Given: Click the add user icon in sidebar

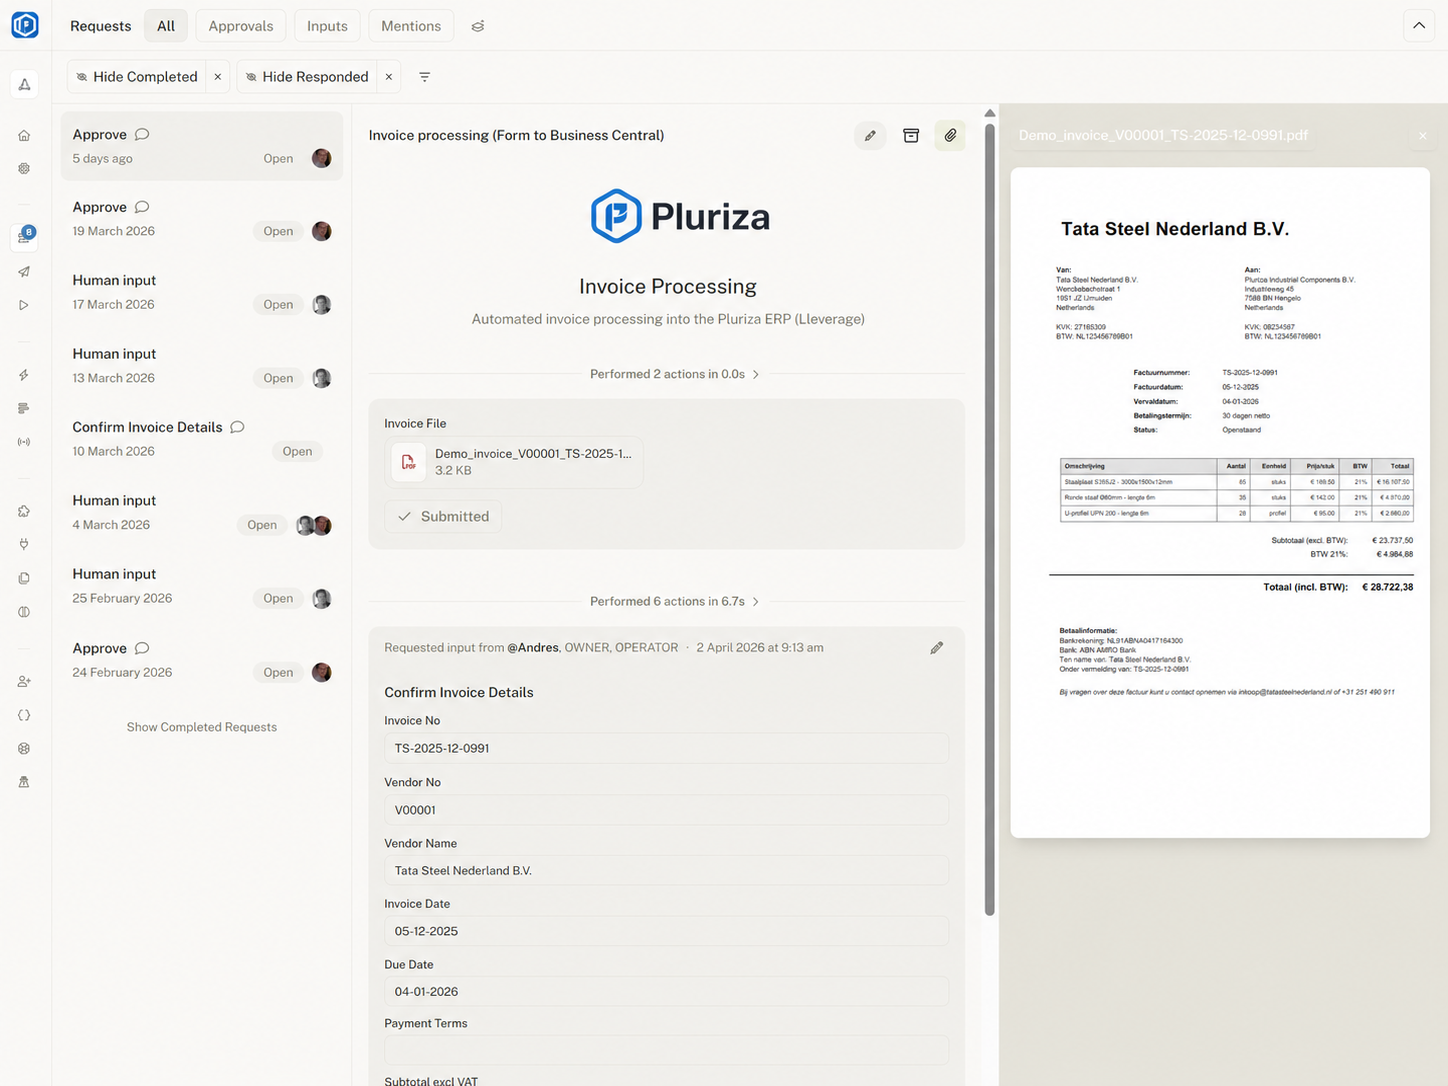Looking at the screenshot, I should (x=24, y=681).
